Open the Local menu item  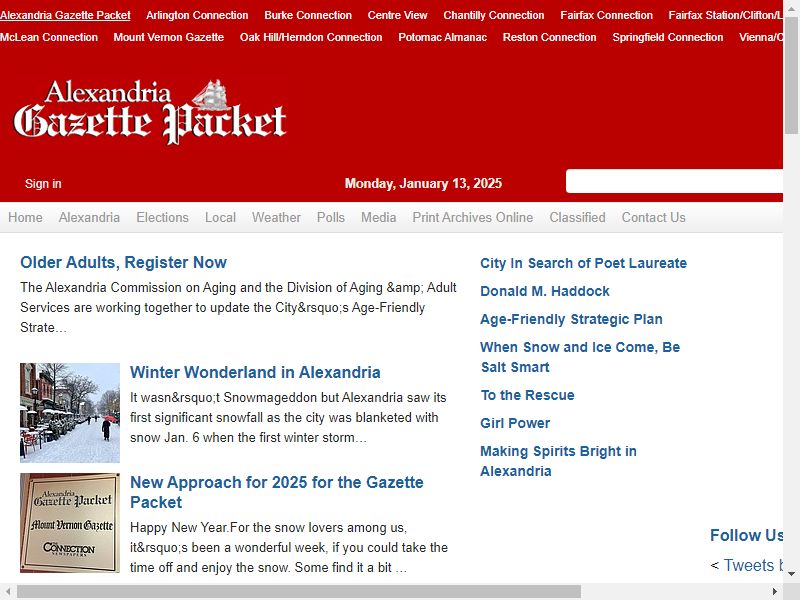(x=220, y=217)
